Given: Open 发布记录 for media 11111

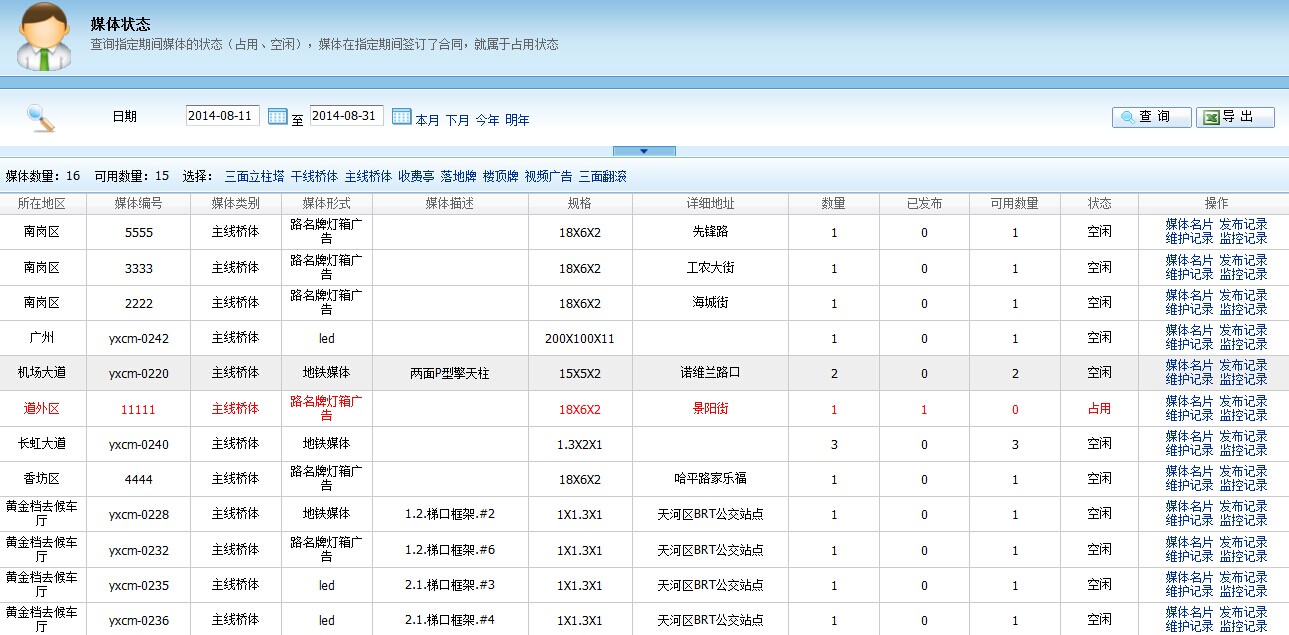Looking at the screenshot, I should click(x=1243, y=401).
